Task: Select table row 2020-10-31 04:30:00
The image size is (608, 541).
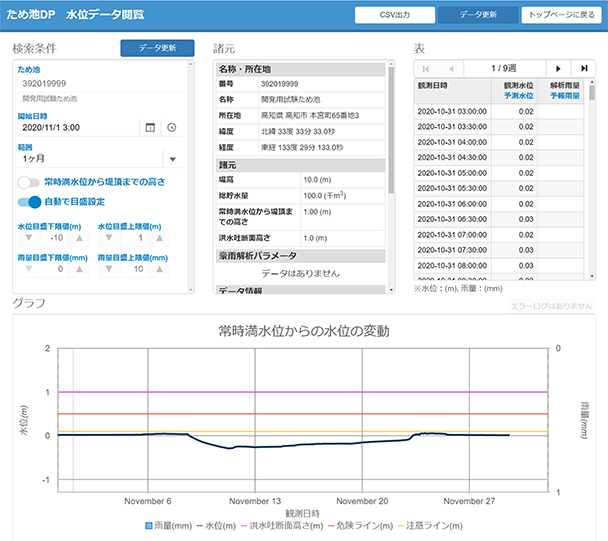Action: click(x=499, y=158)
